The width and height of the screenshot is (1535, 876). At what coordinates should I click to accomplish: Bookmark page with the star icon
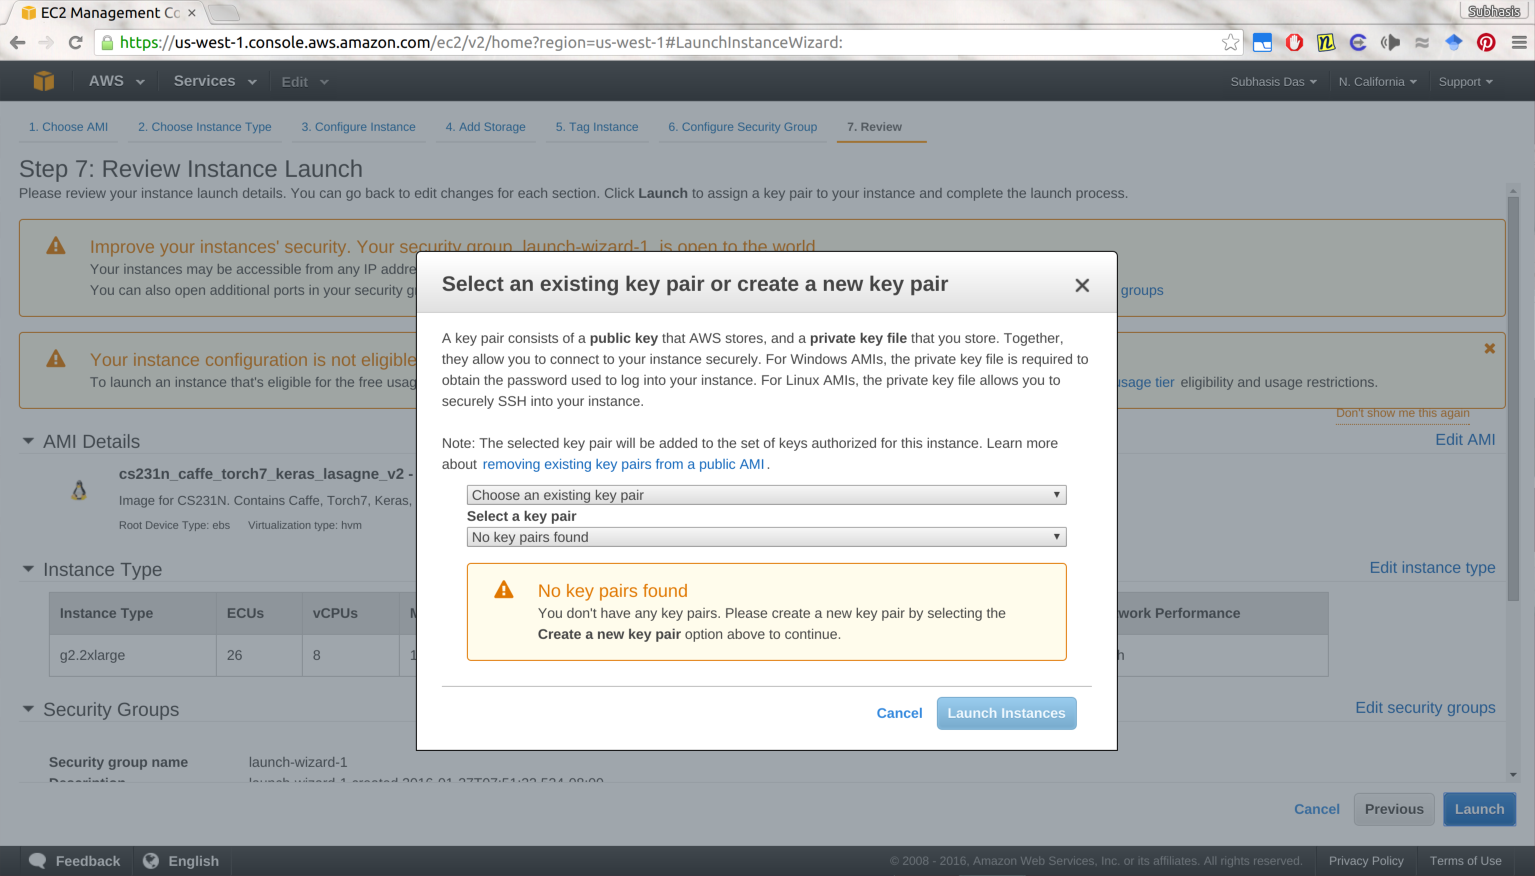(1230, 42)
